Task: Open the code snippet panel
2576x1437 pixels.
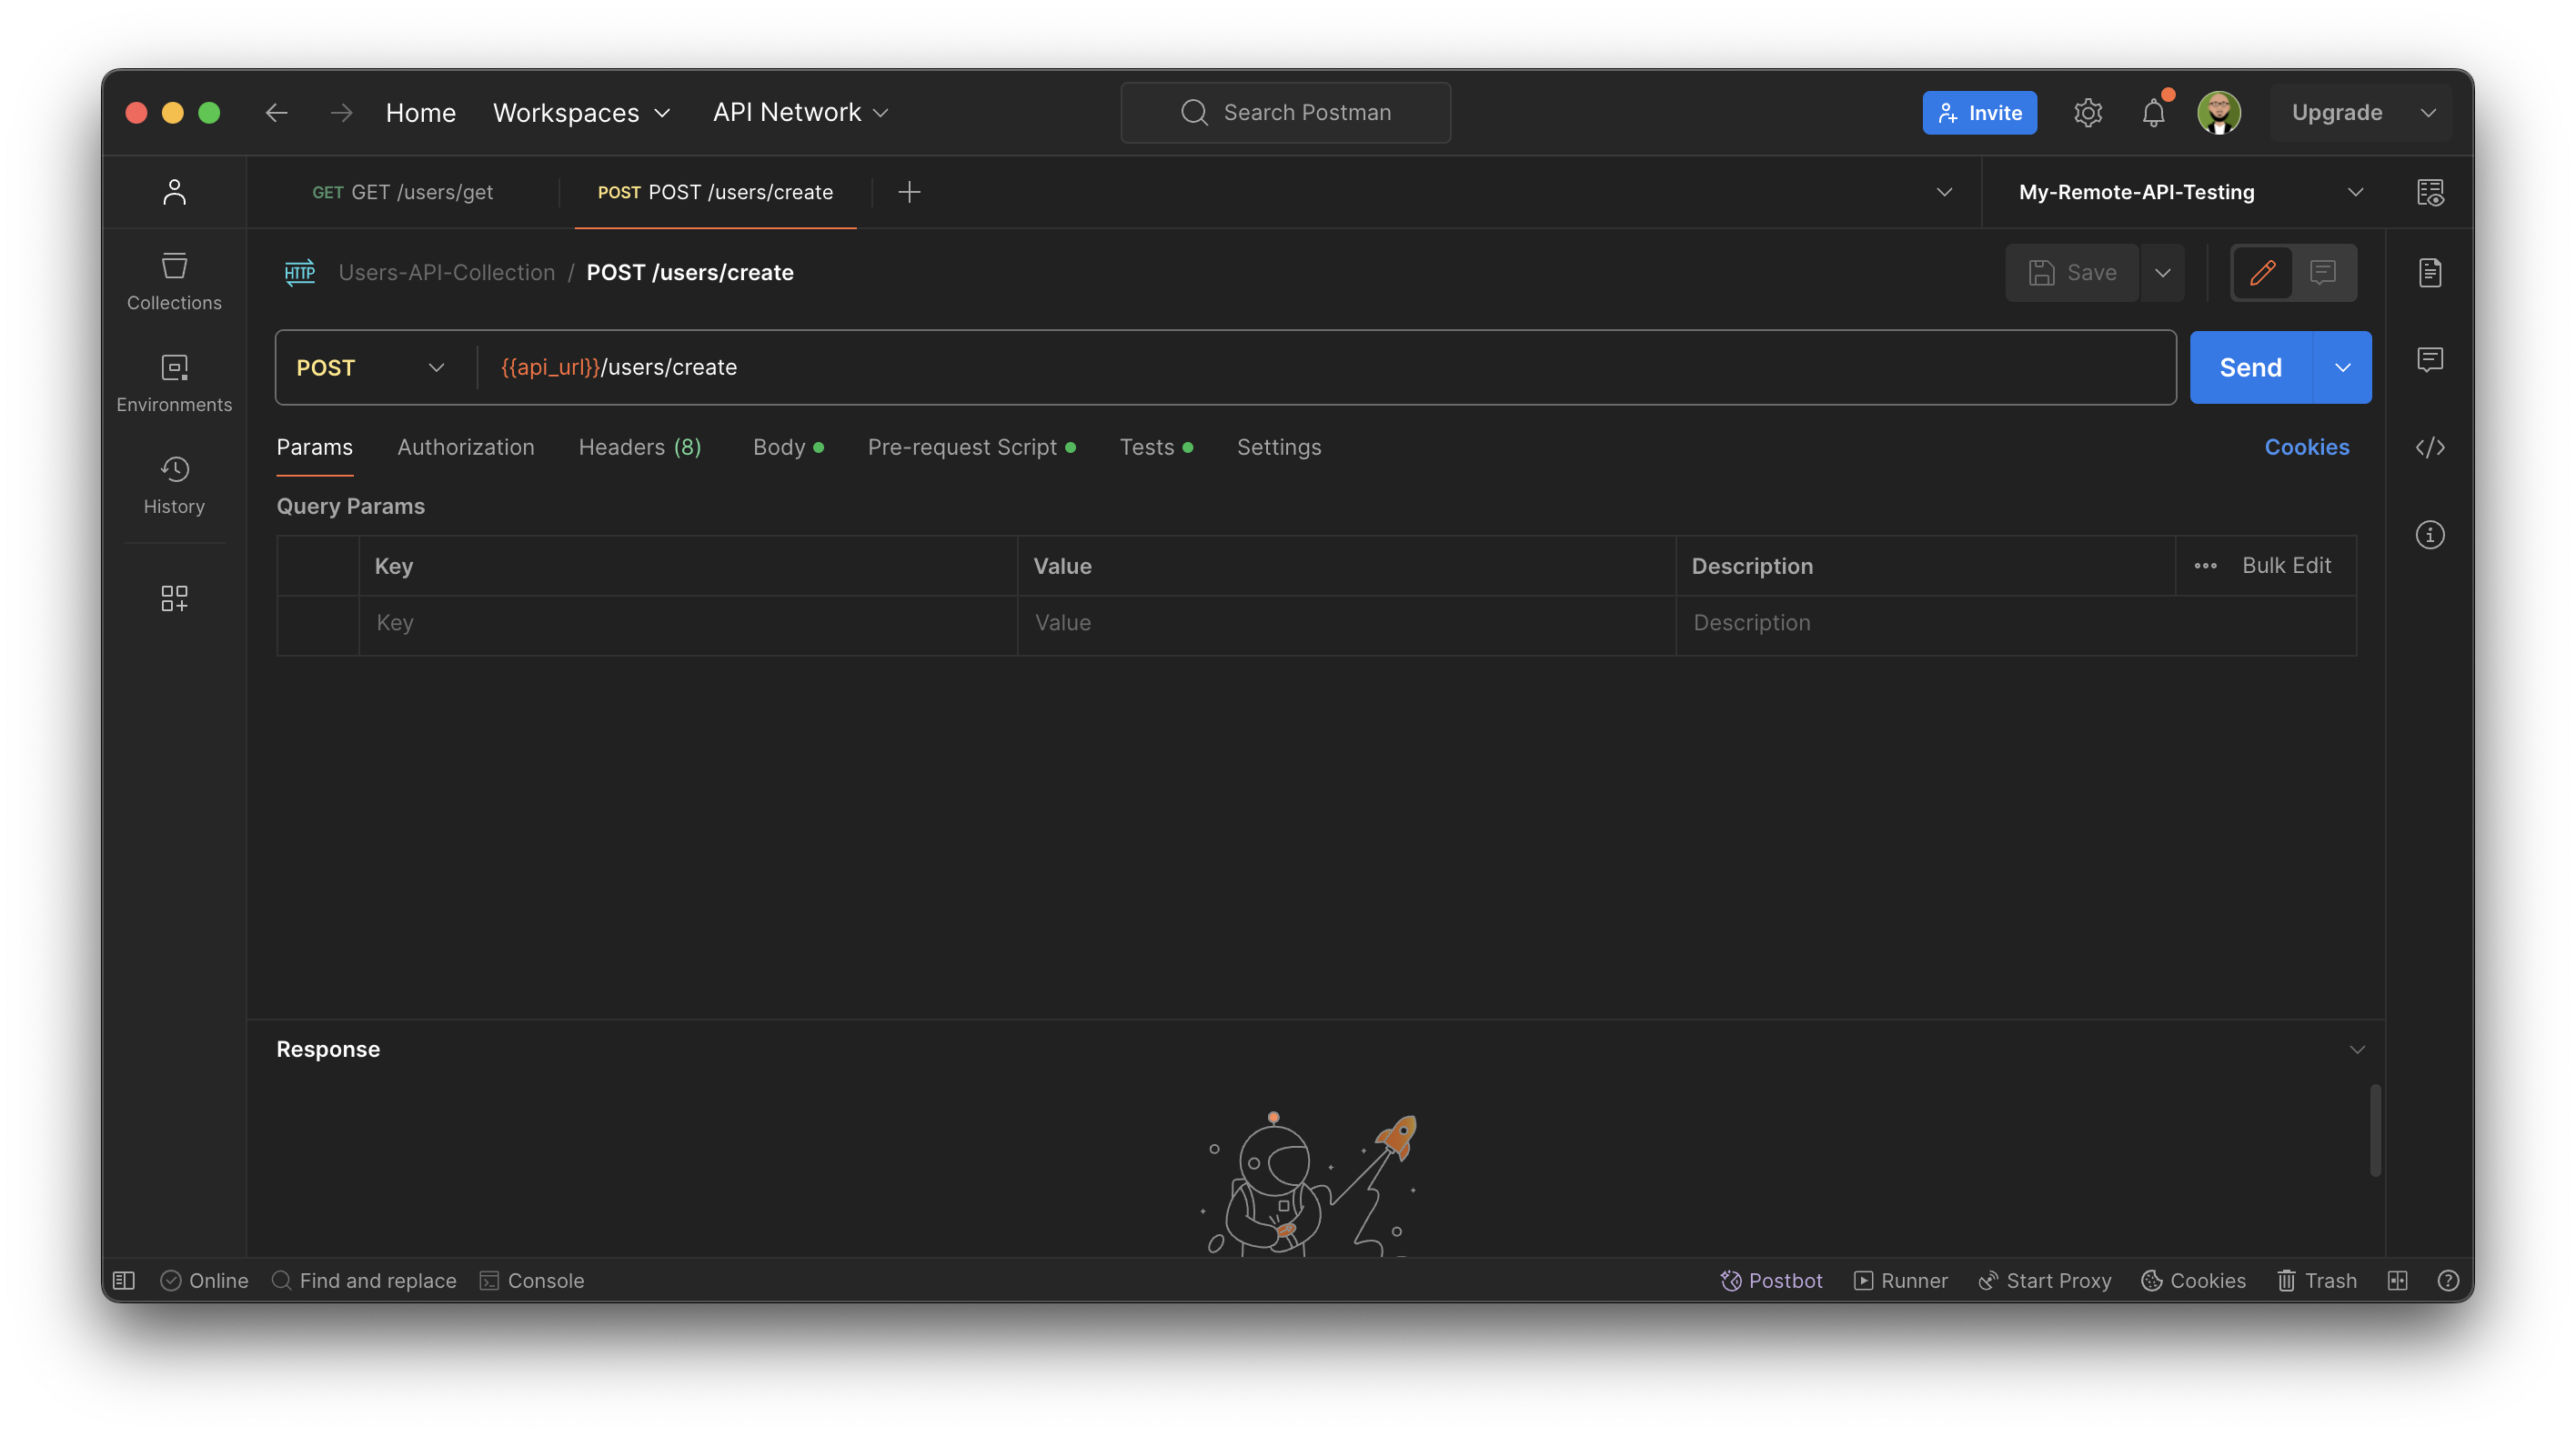Action: (x=2430, y=447)
